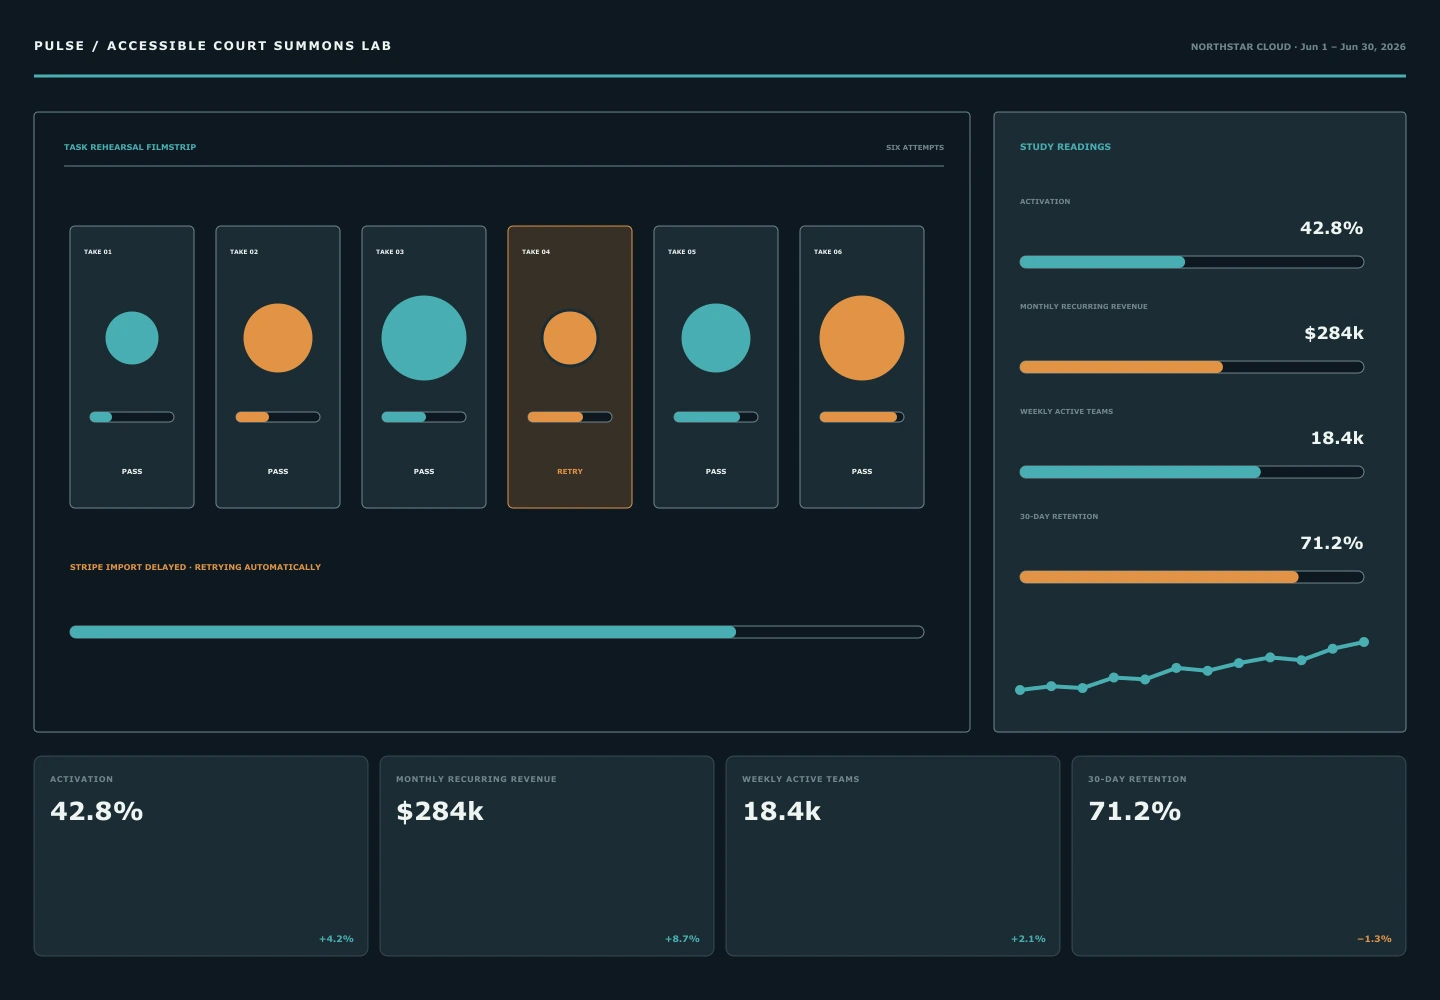Open the 30-Day Retention 71.2% summary card
1440x1000 pixels.
1239,856
